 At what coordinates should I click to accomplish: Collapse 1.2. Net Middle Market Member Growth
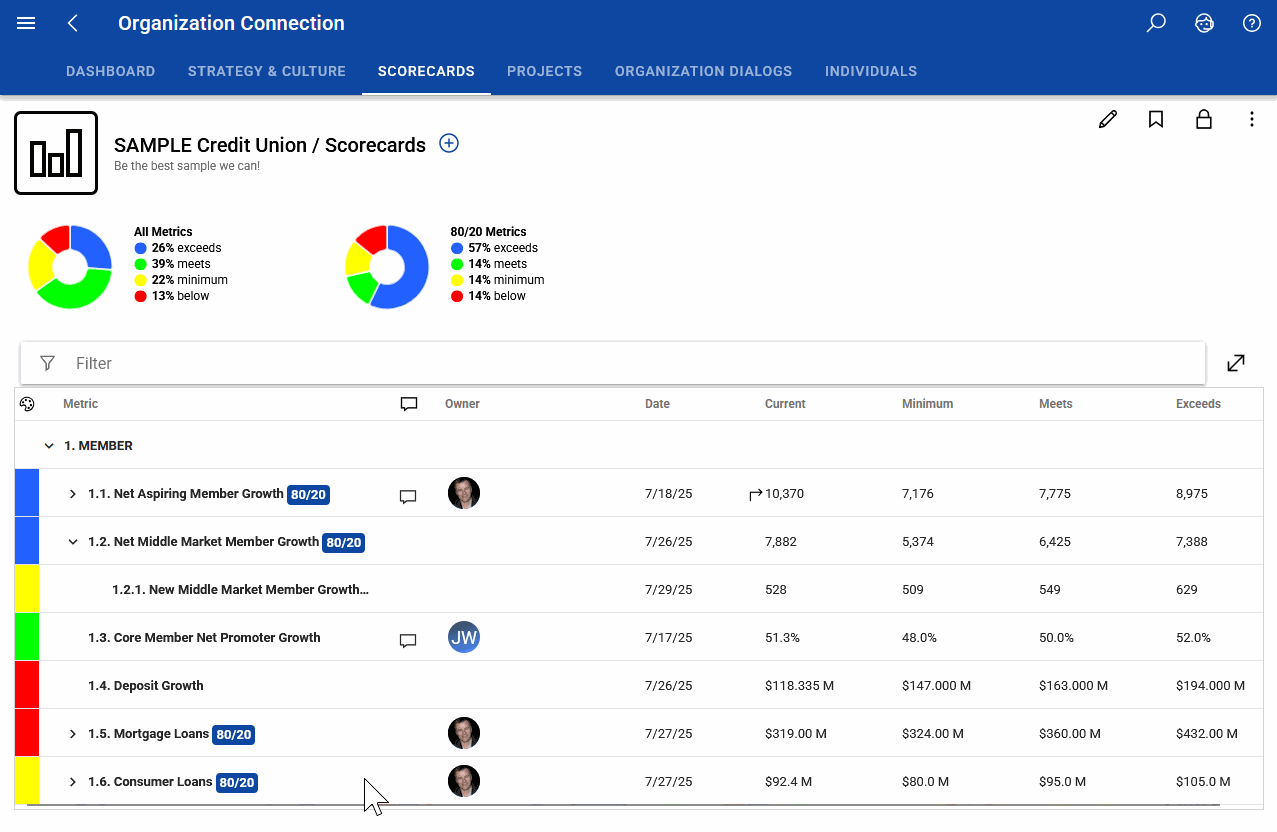[72, 542]
